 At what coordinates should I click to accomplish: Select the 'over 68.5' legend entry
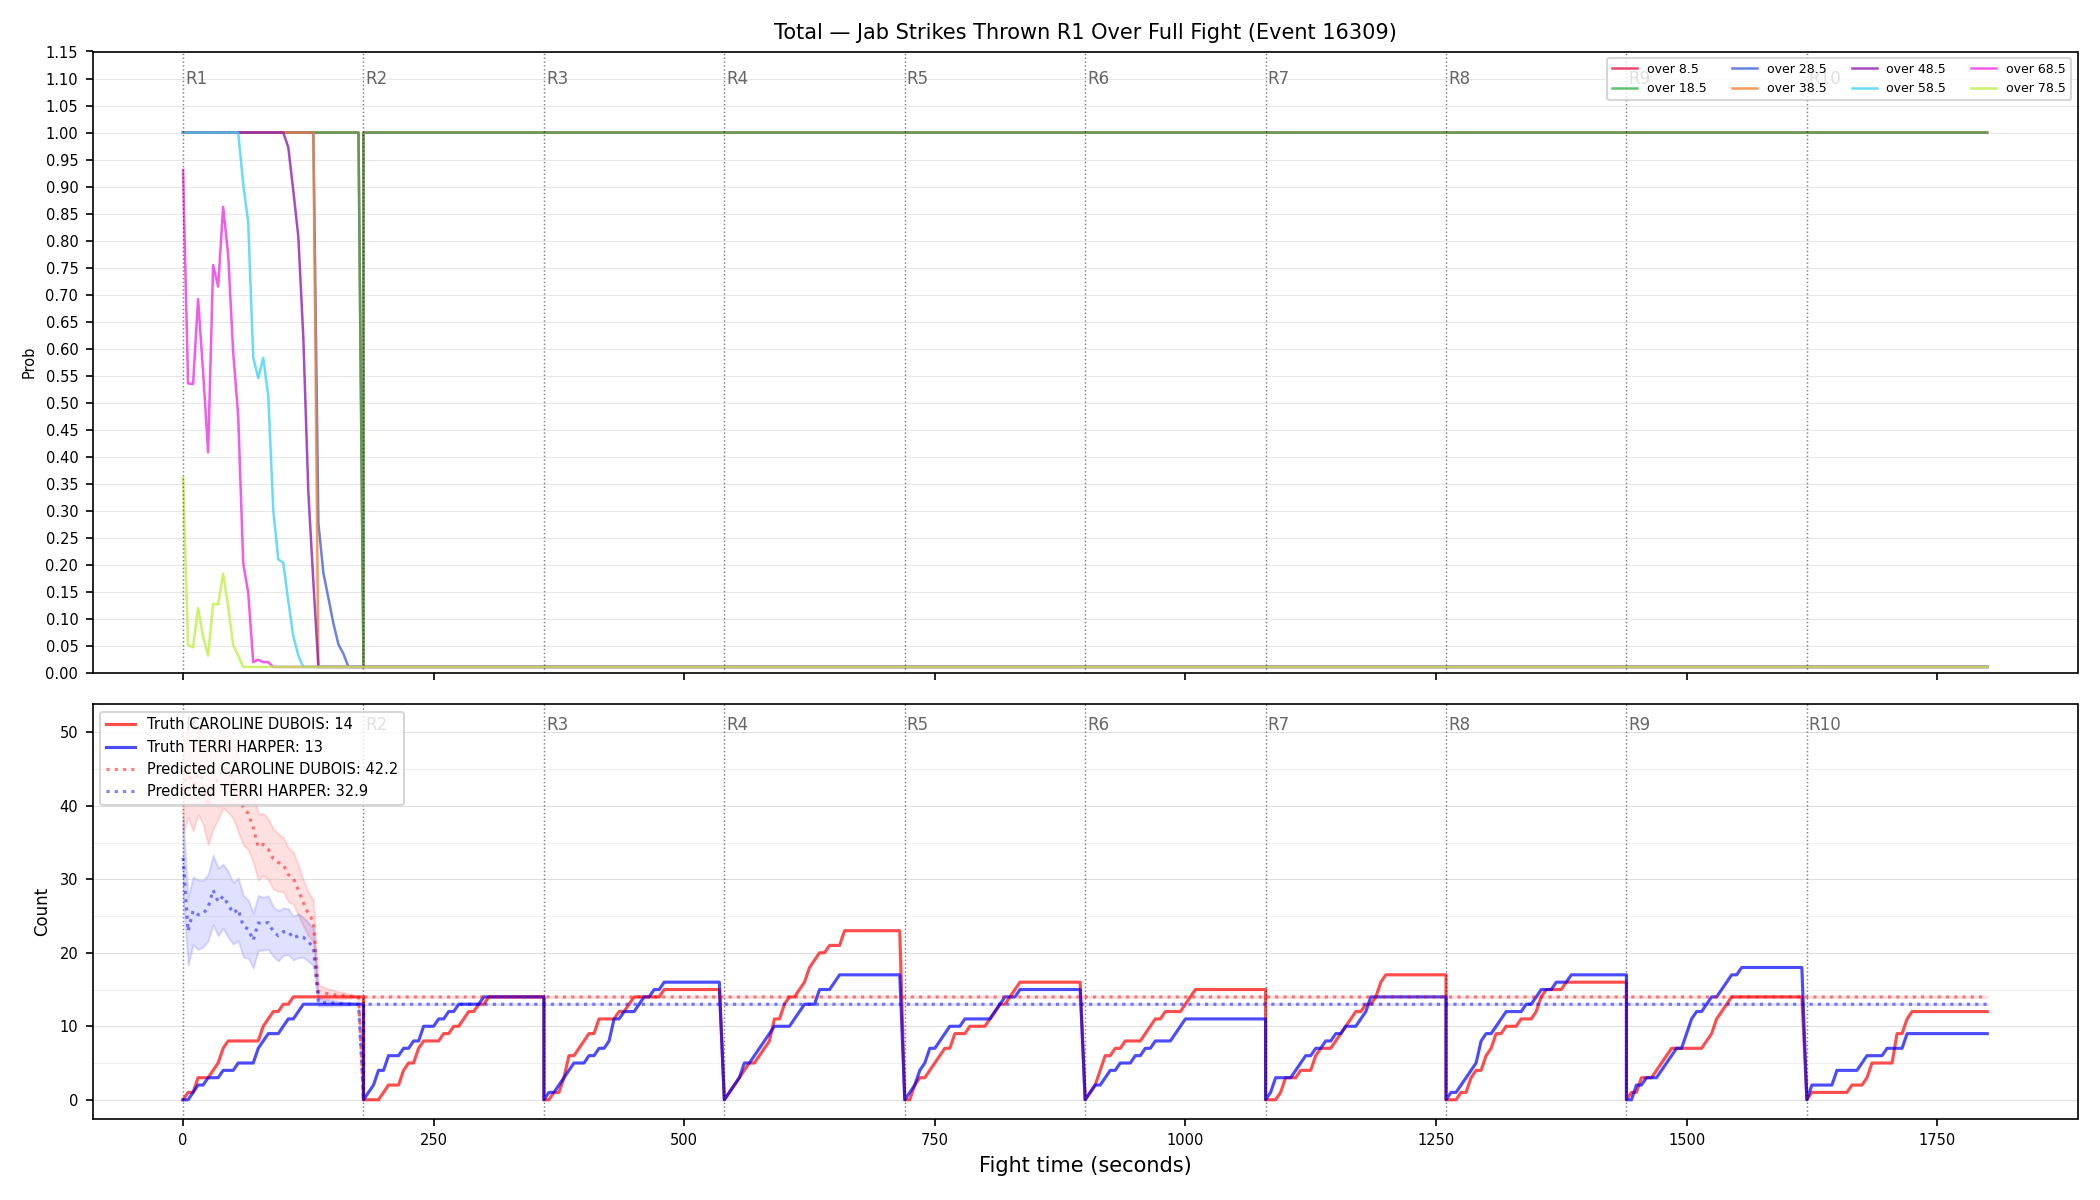[x=2018, y=69]
